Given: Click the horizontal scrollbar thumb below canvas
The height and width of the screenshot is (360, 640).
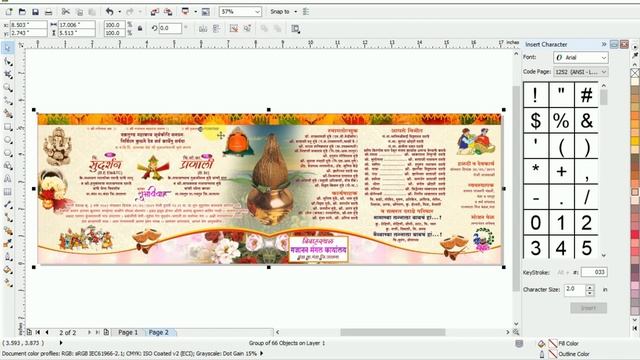Looking at the screenshot, I should pyautogui.click(x=393, y=332).
